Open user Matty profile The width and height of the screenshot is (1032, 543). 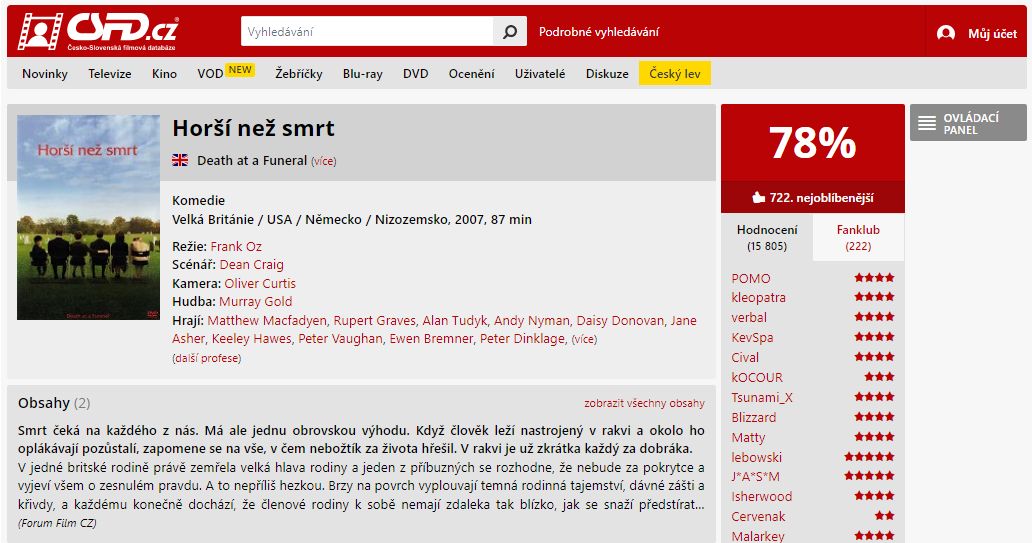(748, 438)
